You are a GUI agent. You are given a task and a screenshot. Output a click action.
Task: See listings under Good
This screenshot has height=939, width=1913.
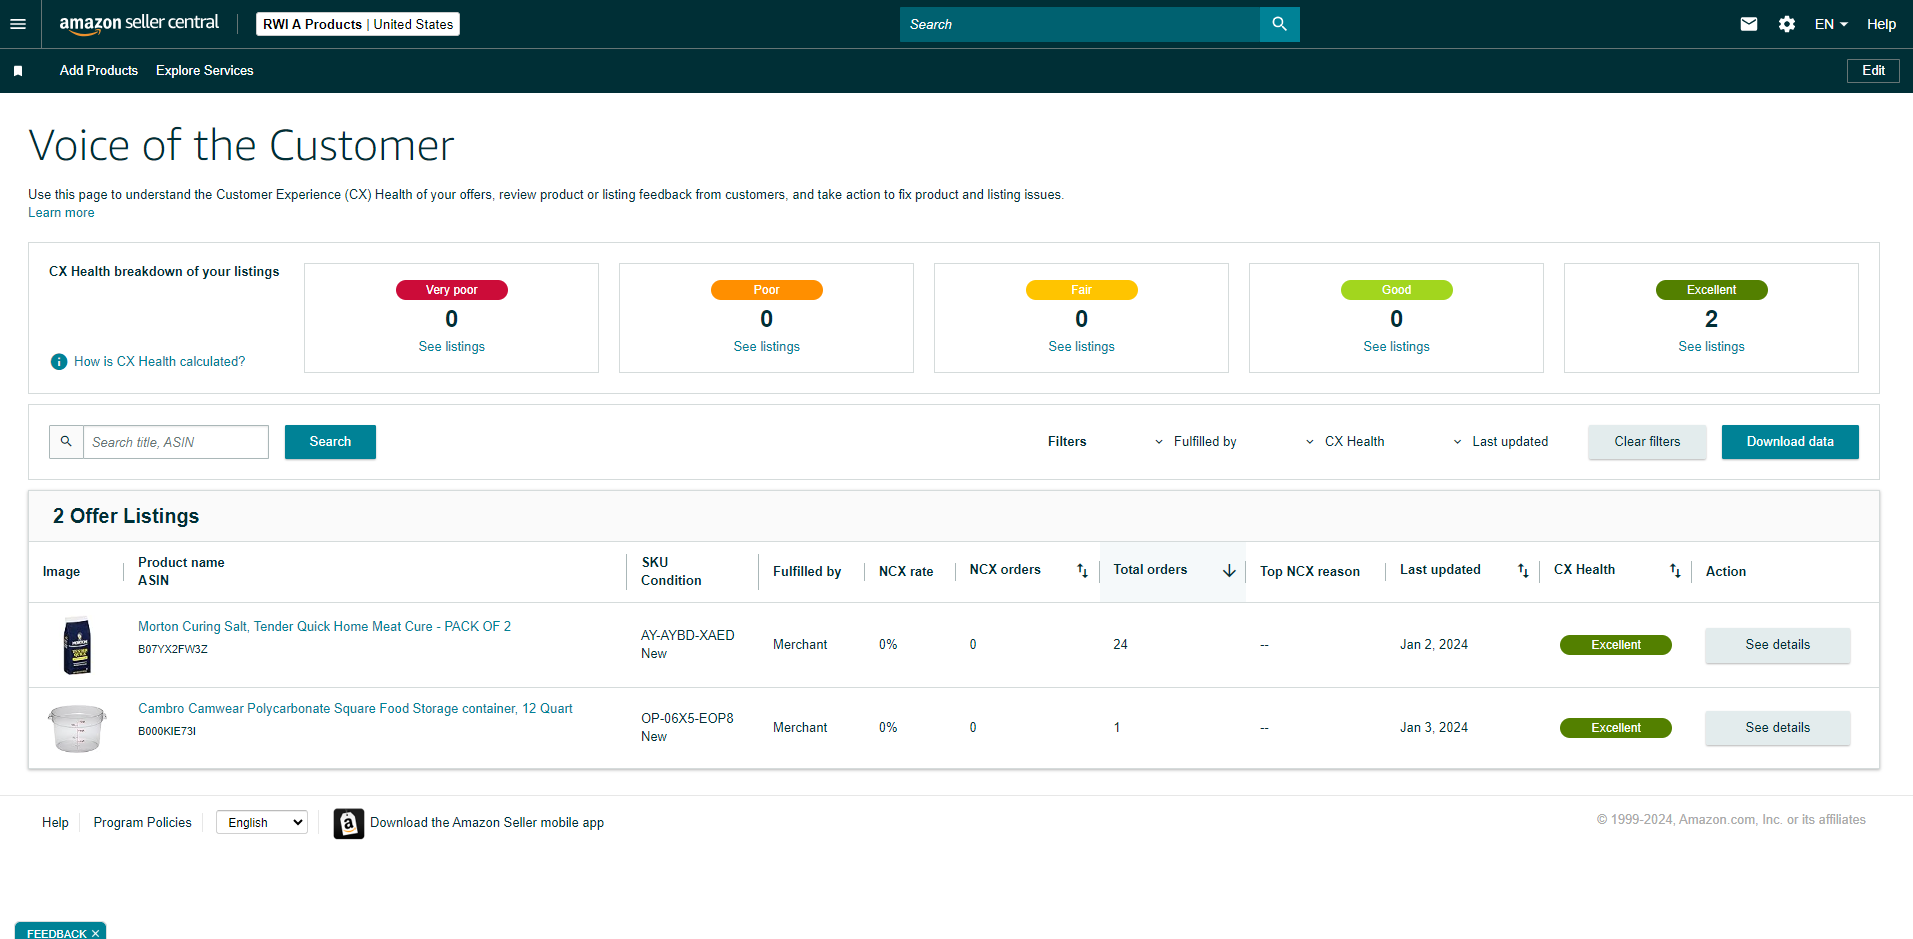(1397, 347)
